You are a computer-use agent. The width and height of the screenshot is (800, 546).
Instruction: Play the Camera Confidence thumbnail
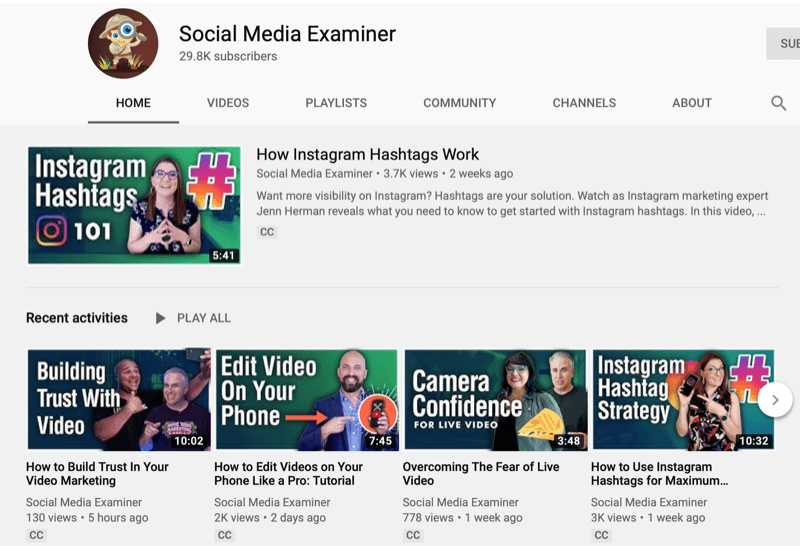[x=495, y=400]
